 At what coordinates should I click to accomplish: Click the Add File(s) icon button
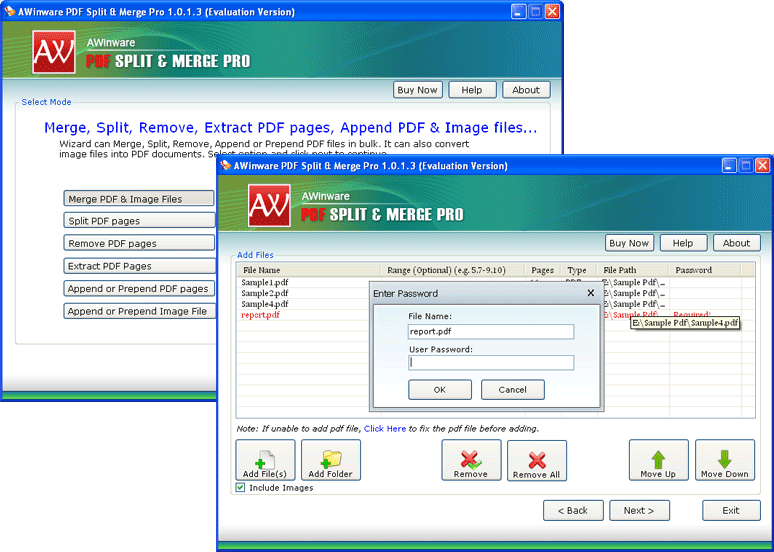[265, 460]
